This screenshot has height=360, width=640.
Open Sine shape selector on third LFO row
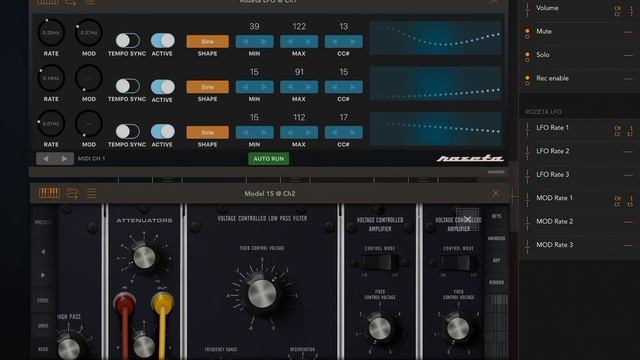207,132
